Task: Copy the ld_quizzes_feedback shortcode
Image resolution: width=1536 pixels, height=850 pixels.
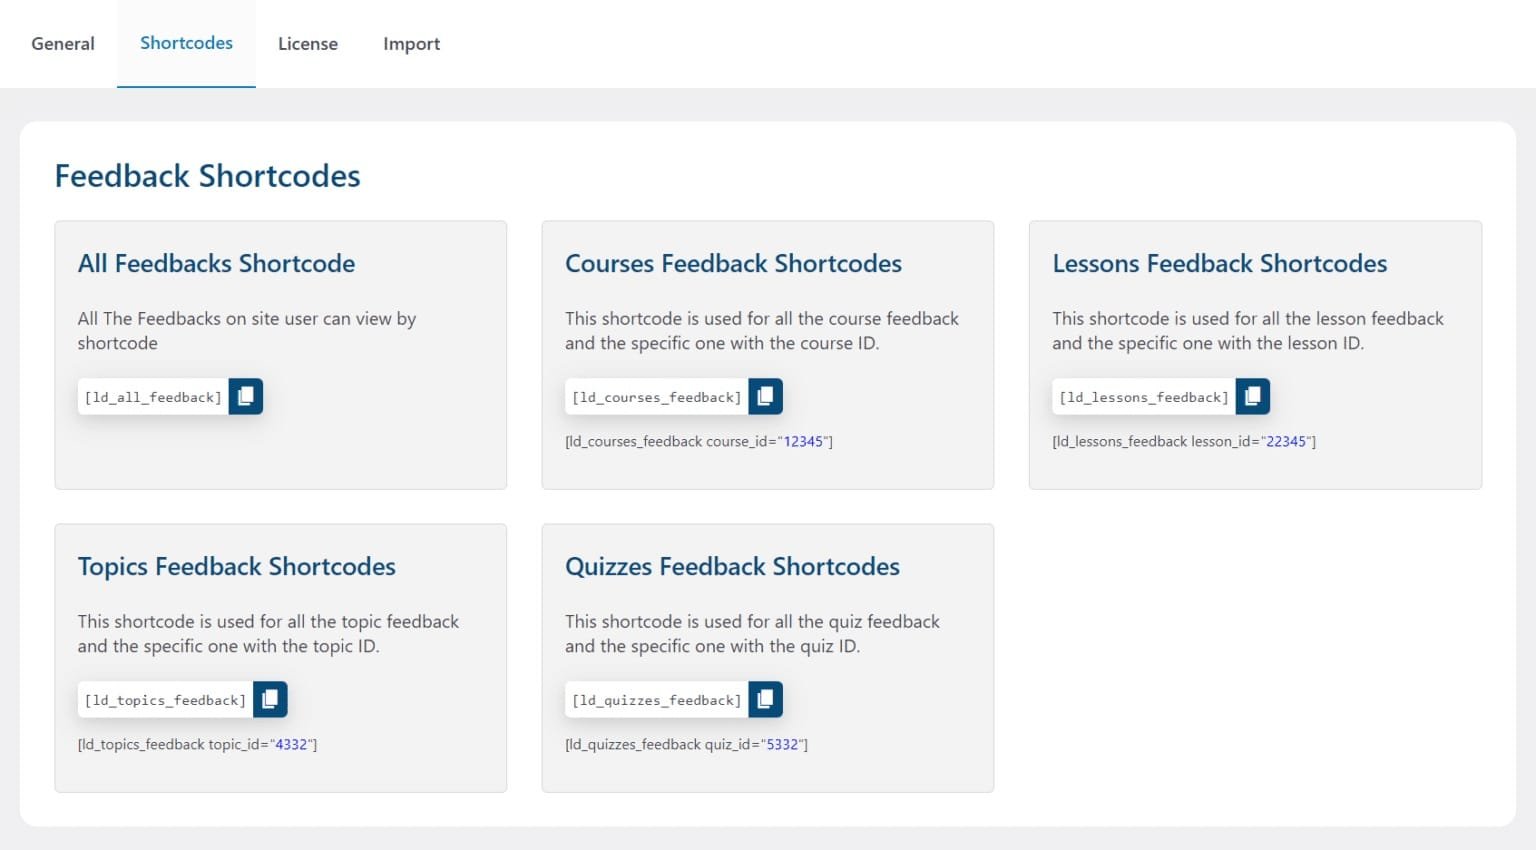Action: pyautogui.click(x=765, y=700)
